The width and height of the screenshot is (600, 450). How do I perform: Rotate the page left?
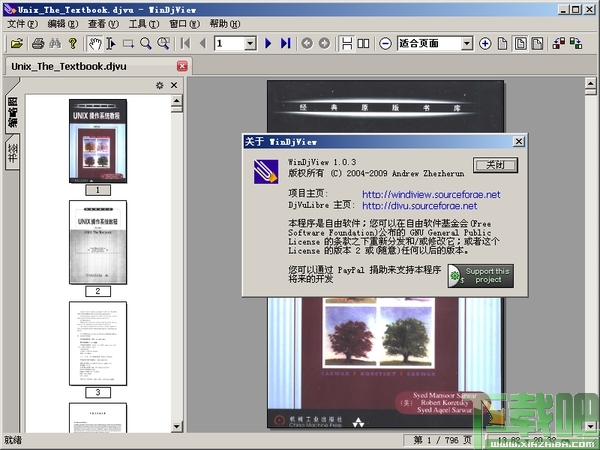[x=559, y=44]
